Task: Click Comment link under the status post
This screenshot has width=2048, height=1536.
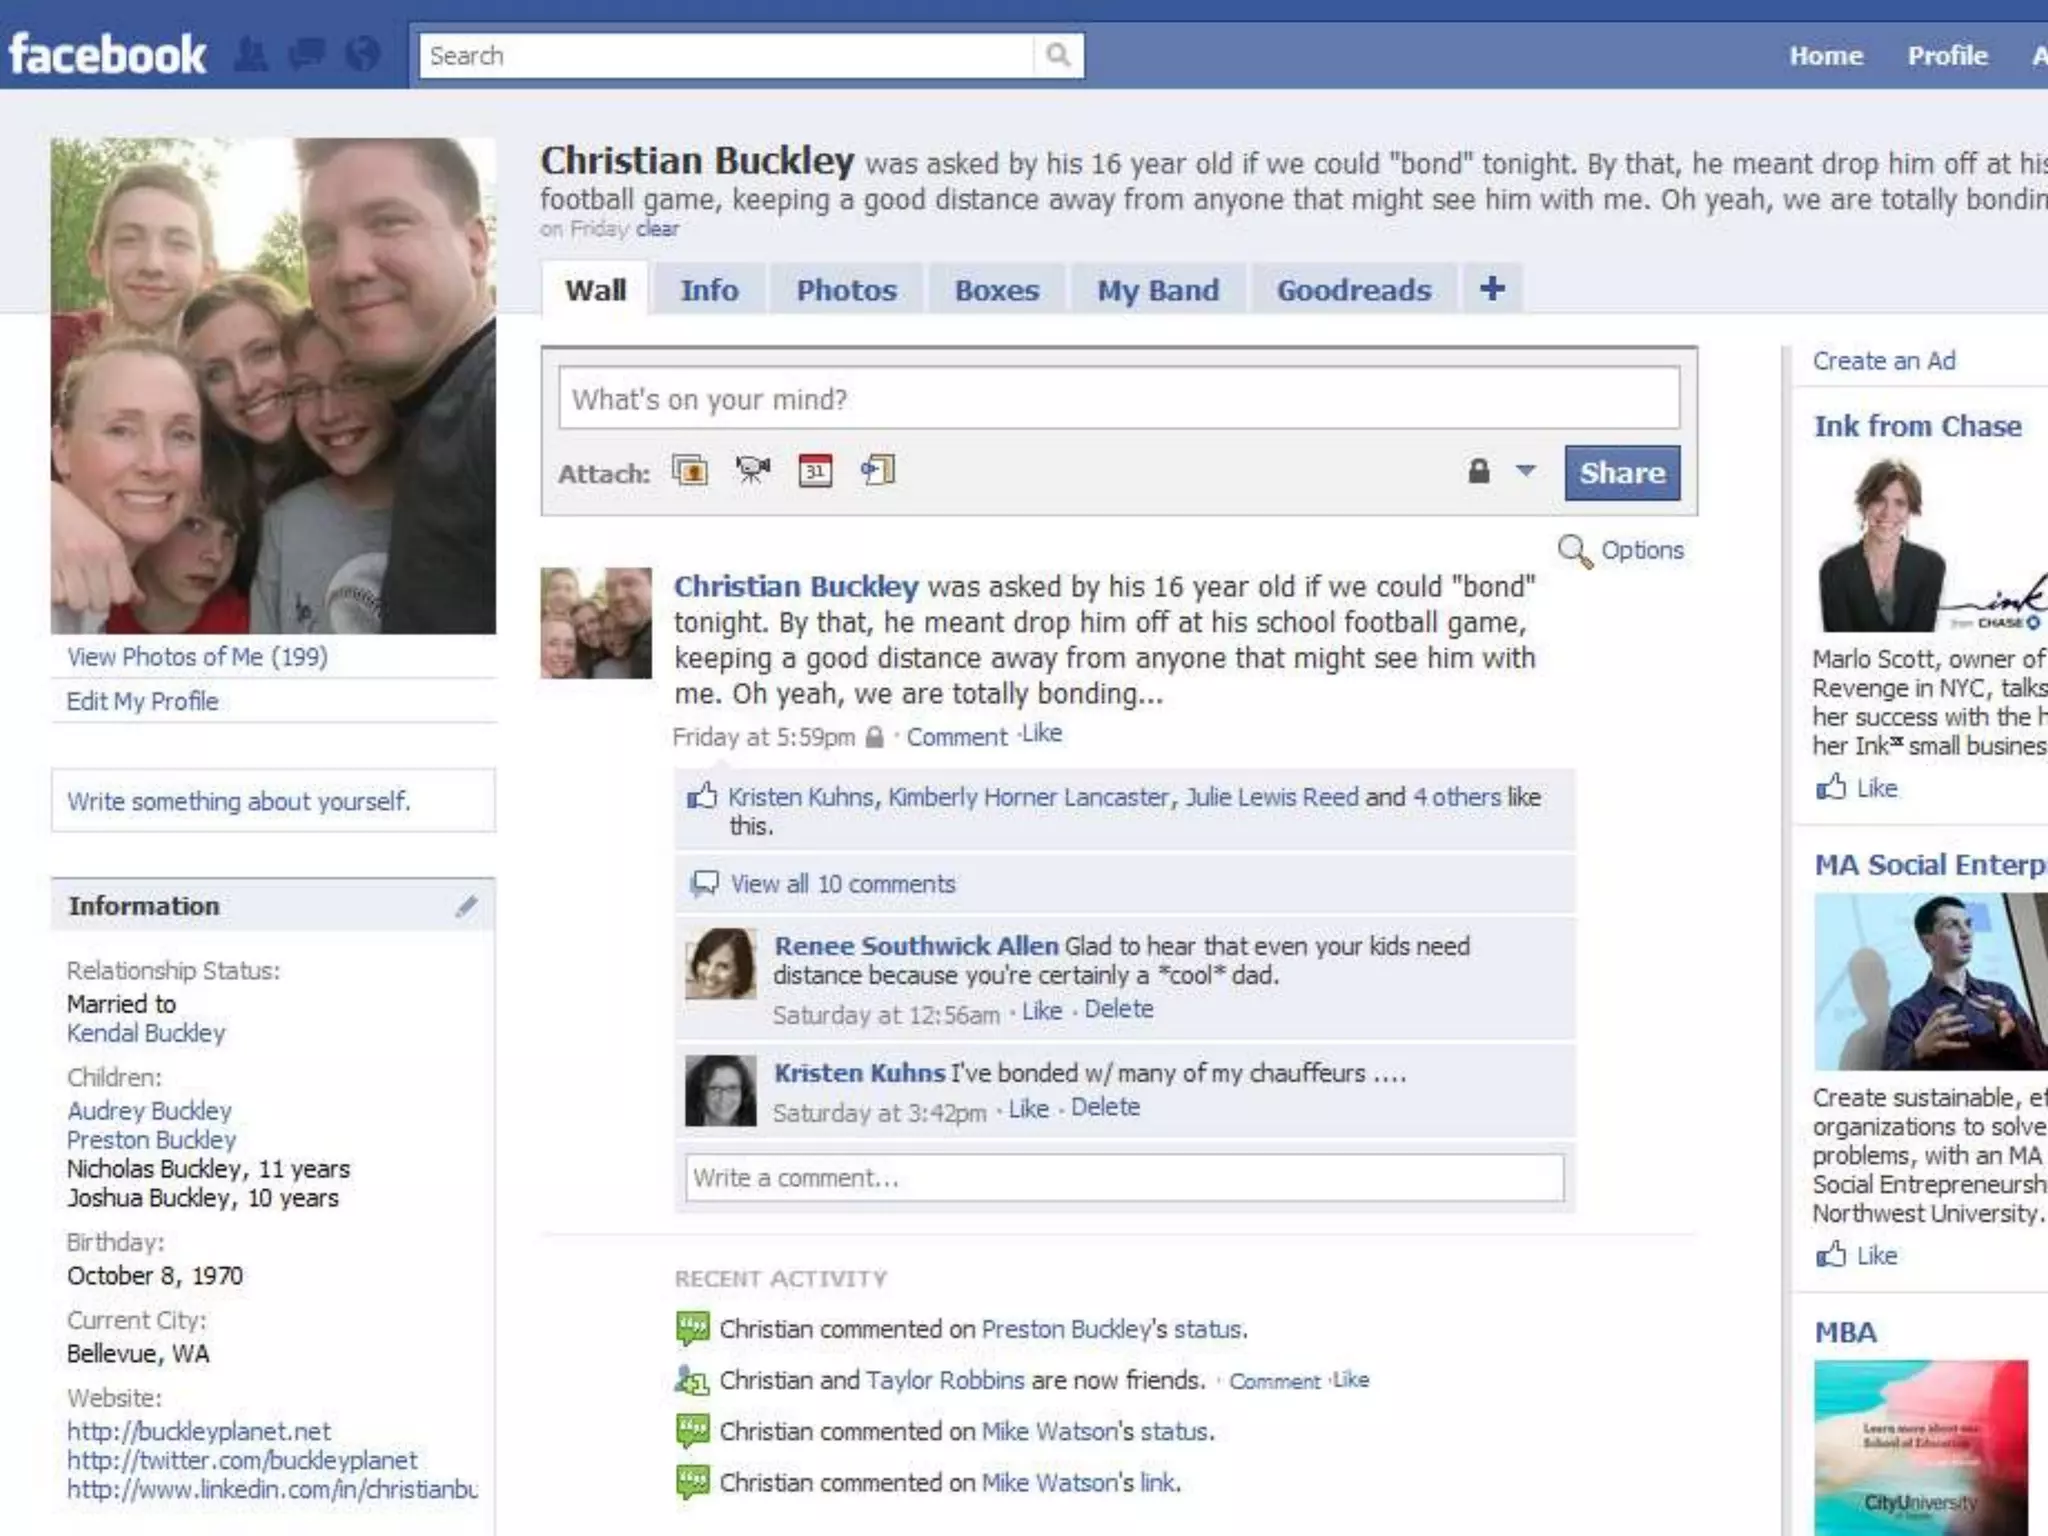Action: (957, 737)
